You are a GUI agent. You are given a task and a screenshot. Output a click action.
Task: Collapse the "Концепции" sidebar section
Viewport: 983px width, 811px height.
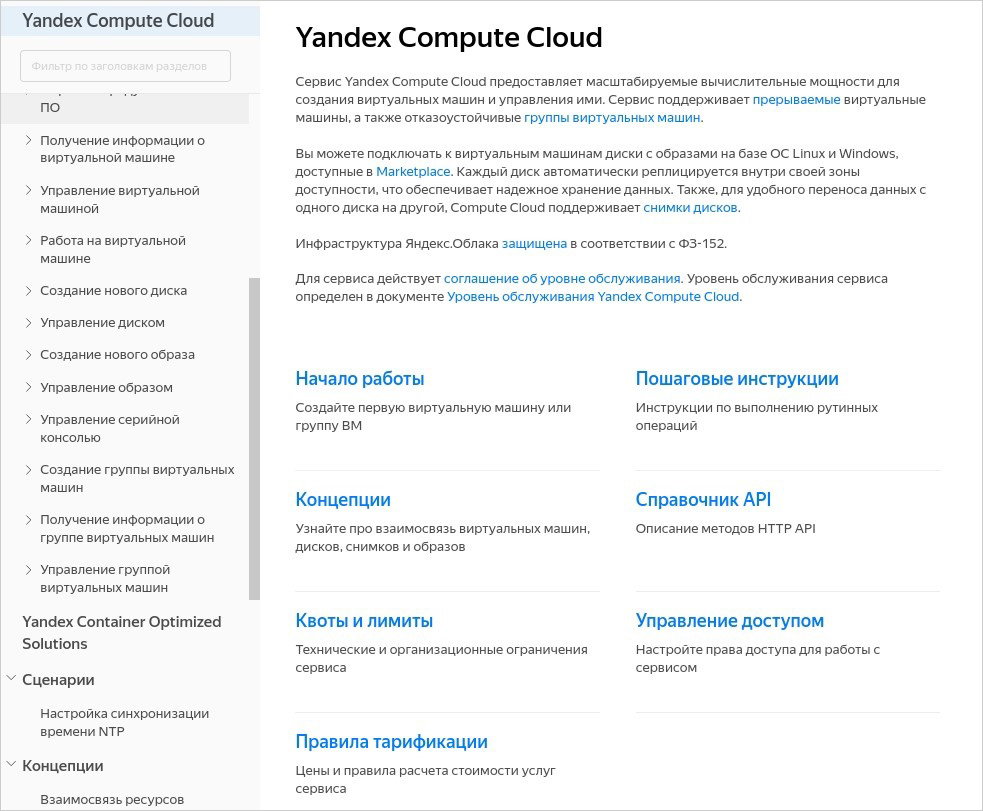[x=63, y=766]
